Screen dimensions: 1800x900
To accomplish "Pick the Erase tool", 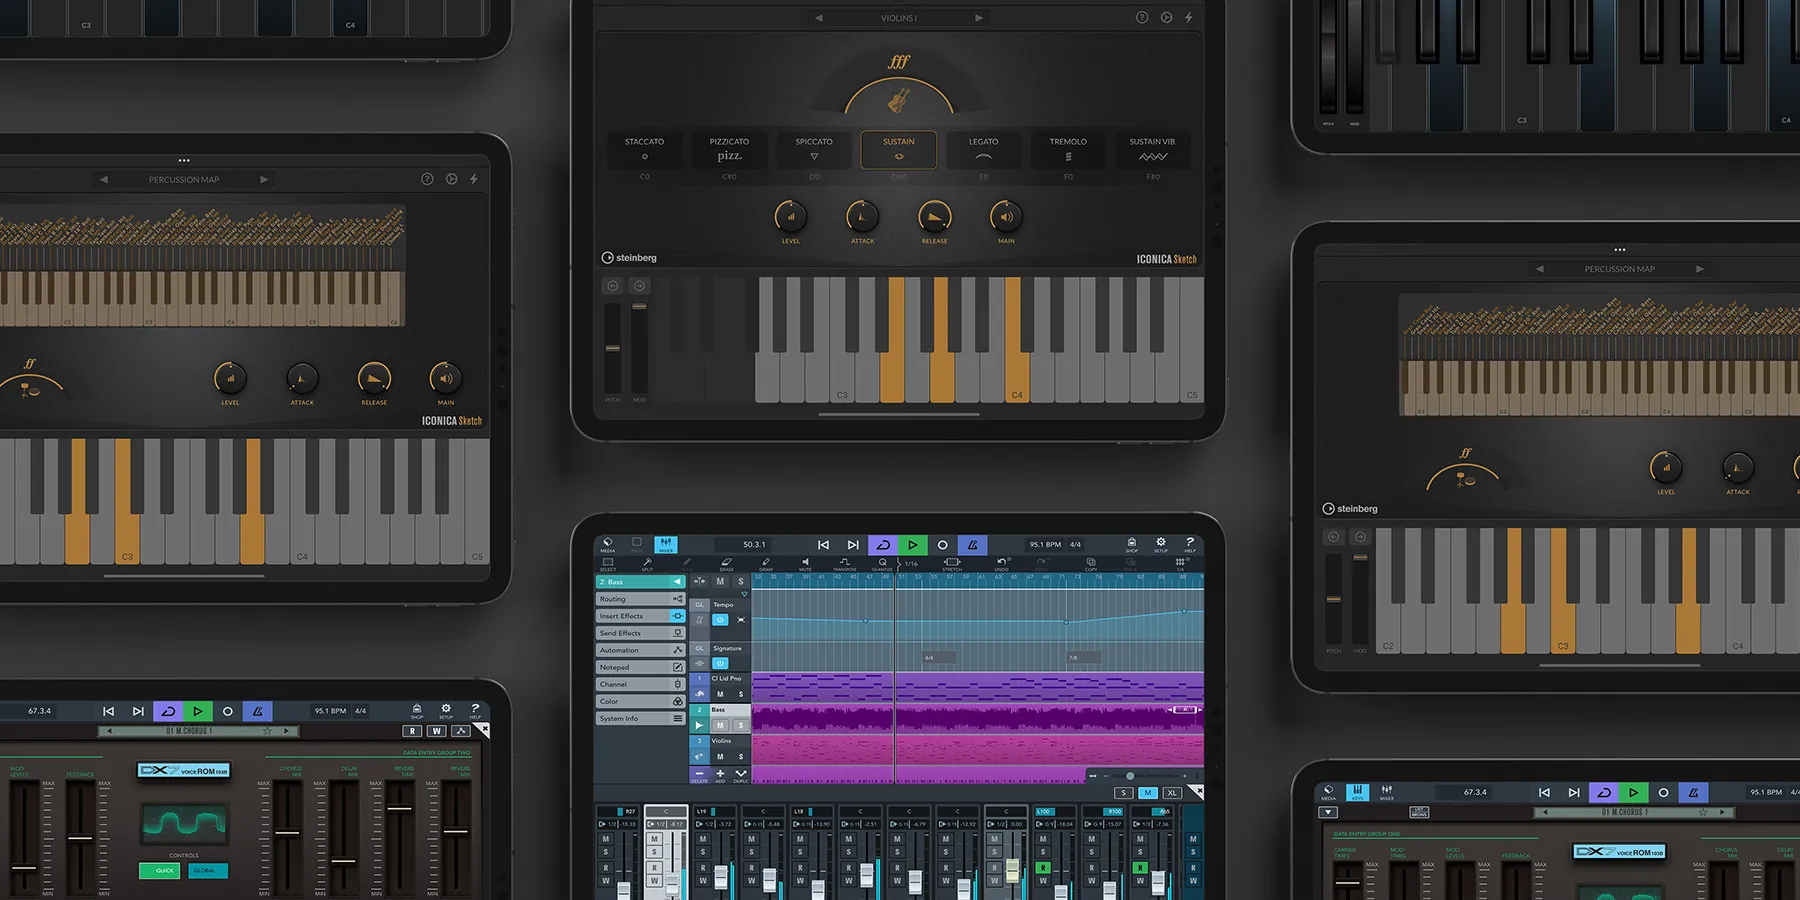I will (726, 563).
